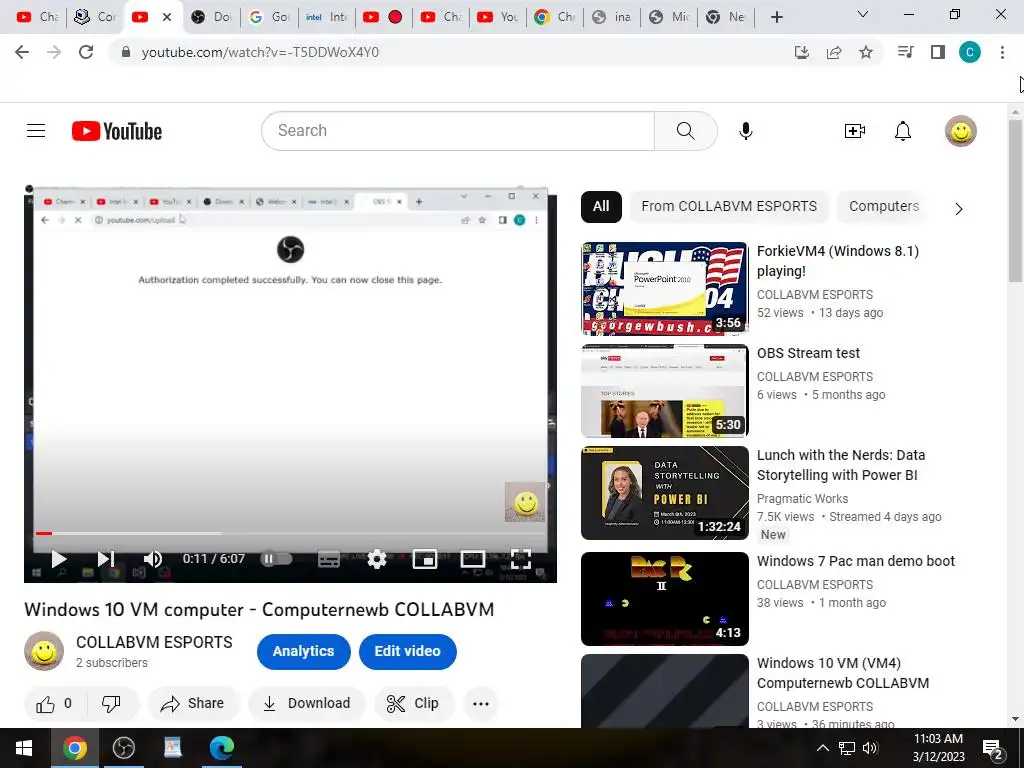Share this page icon in the address bar
Image resolution: width=1024 pixels, height=768 pixels.
tap(834, 52)
